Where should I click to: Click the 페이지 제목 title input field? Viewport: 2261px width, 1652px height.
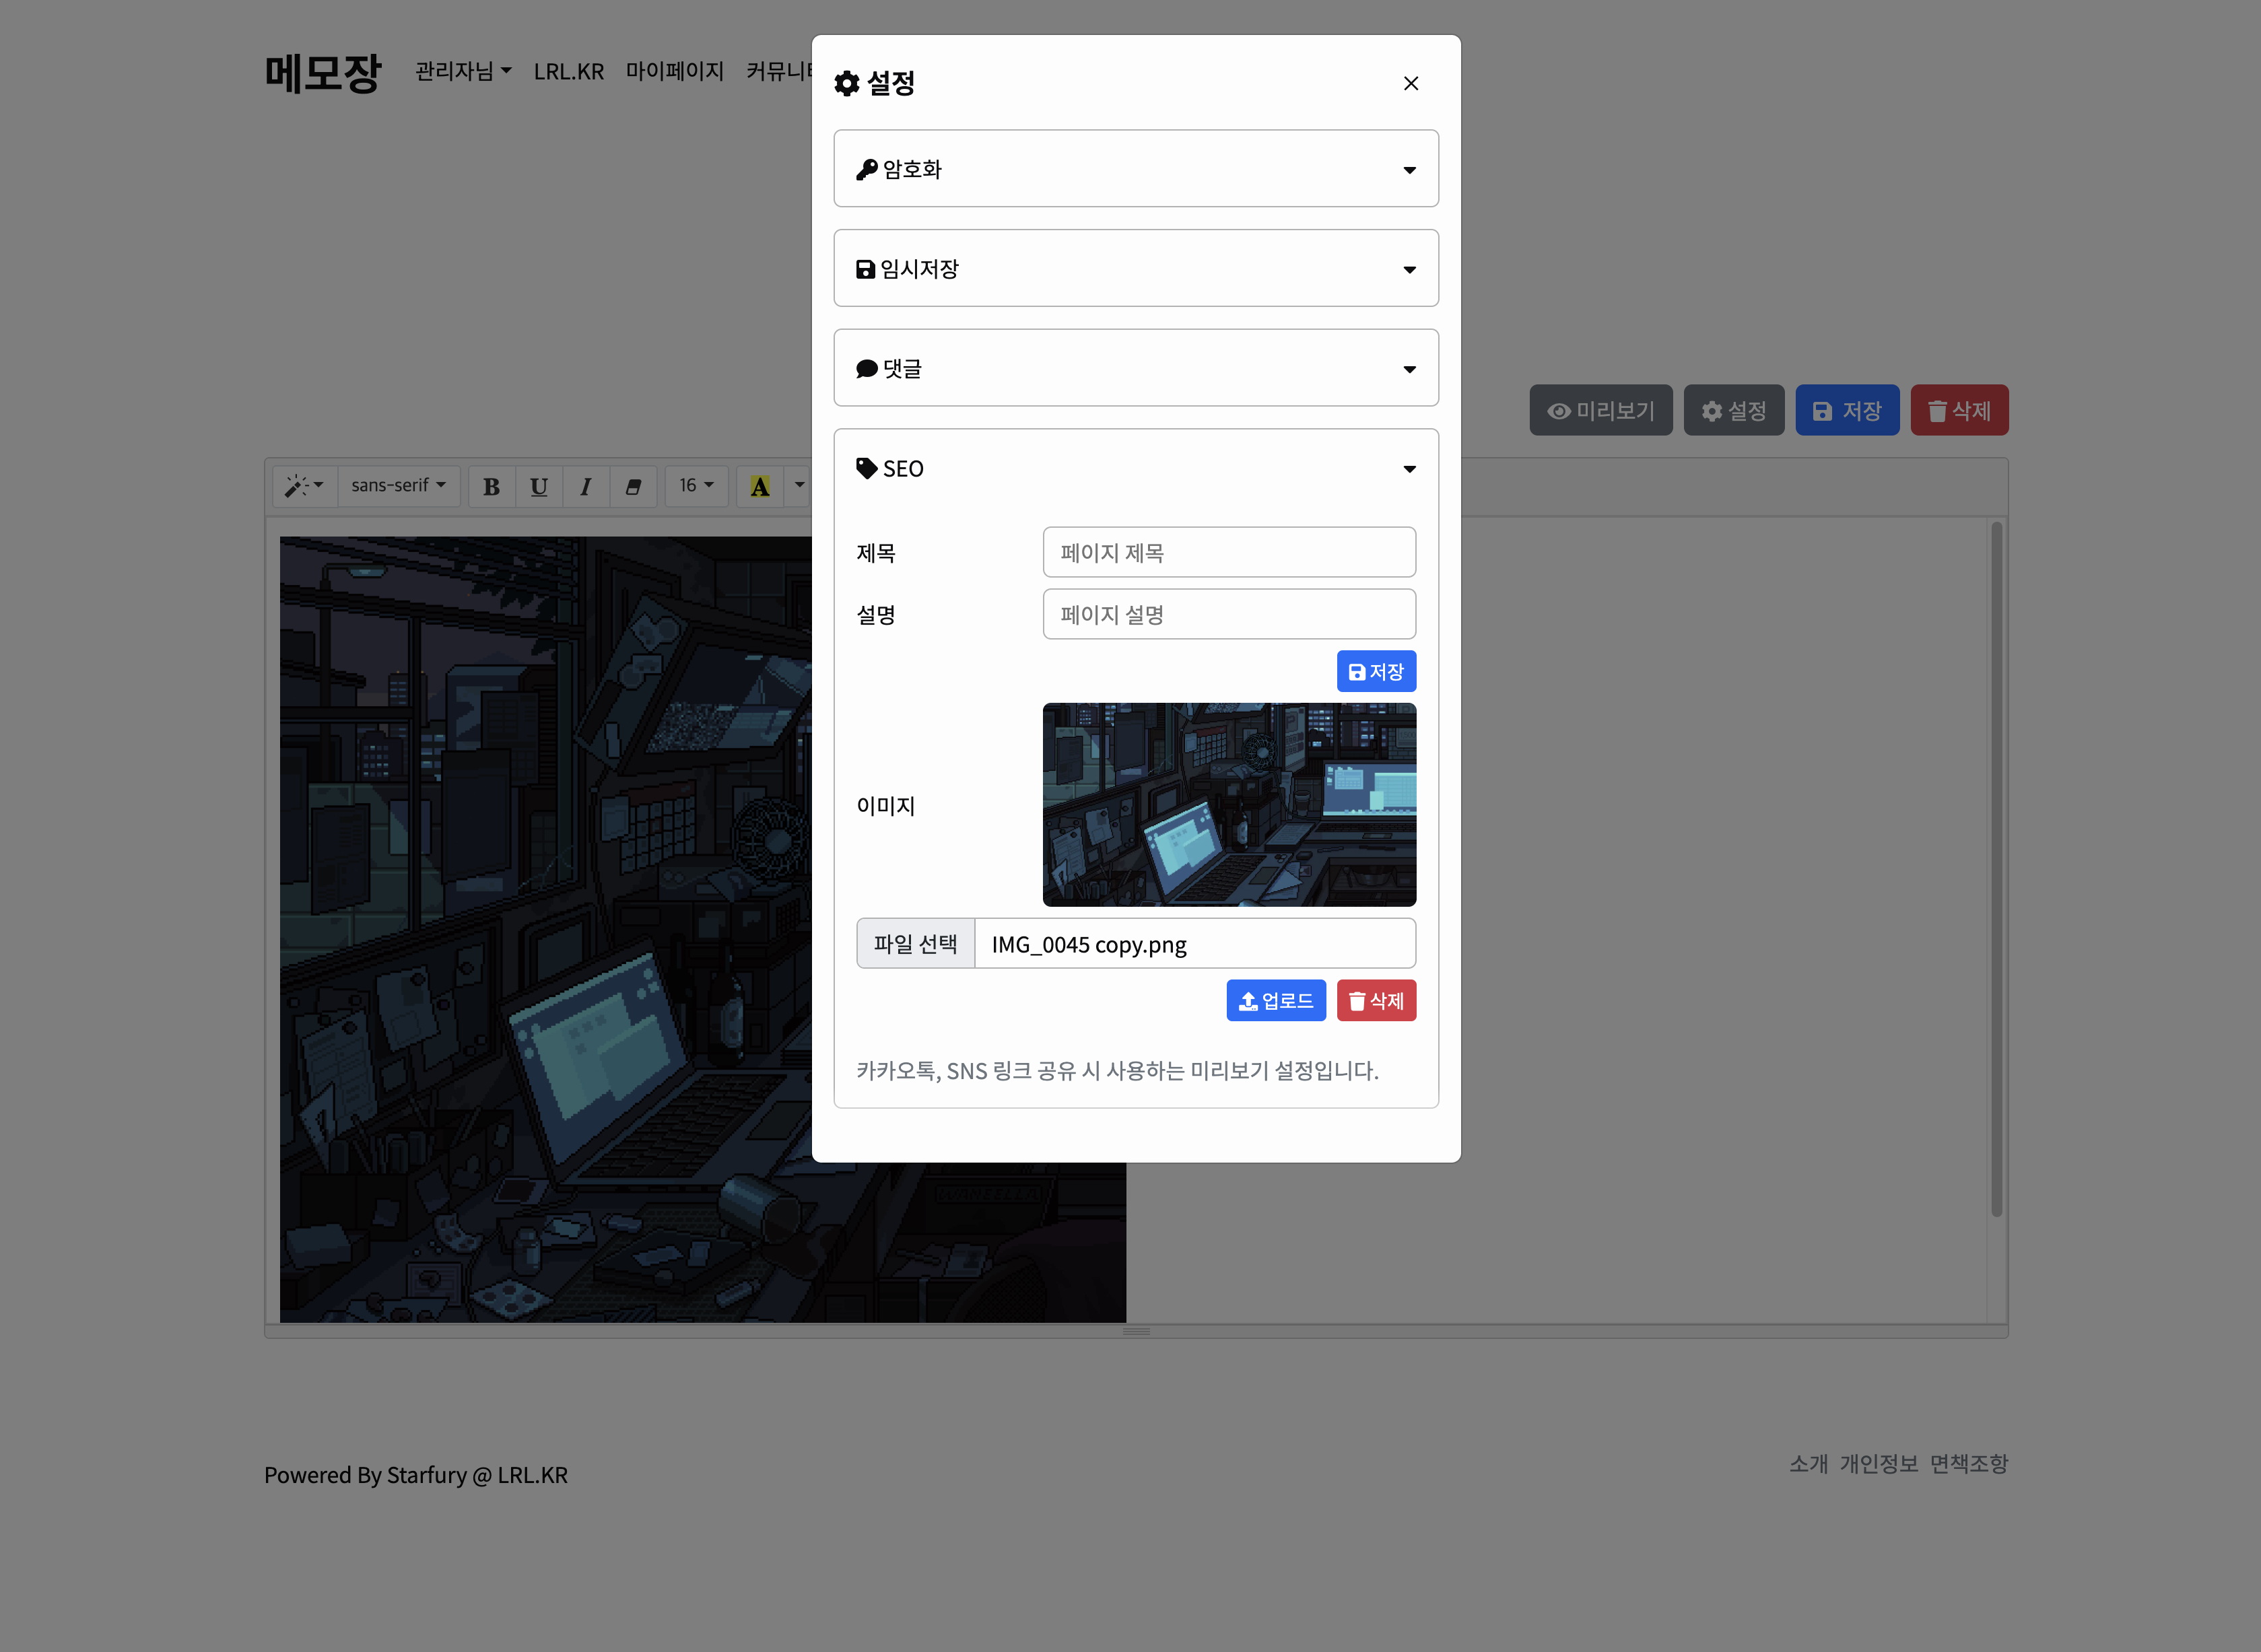(1228, 552)
